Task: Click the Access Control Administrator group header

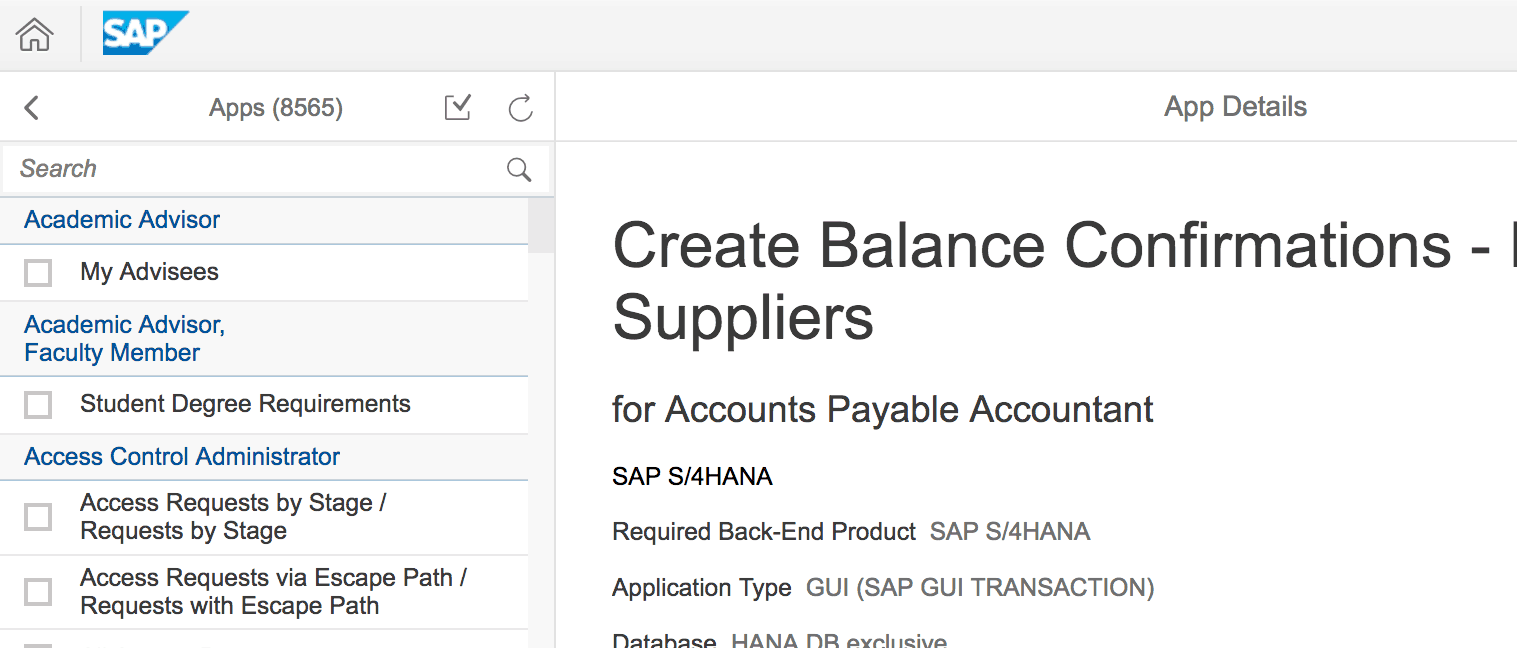Action: (264, 457)
